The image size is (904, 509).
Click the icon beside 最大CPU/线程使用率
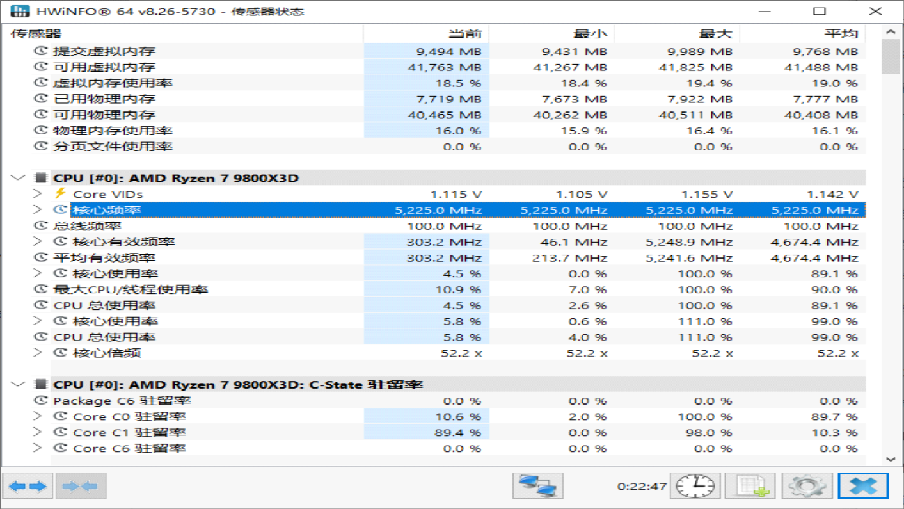pos(40,289)
